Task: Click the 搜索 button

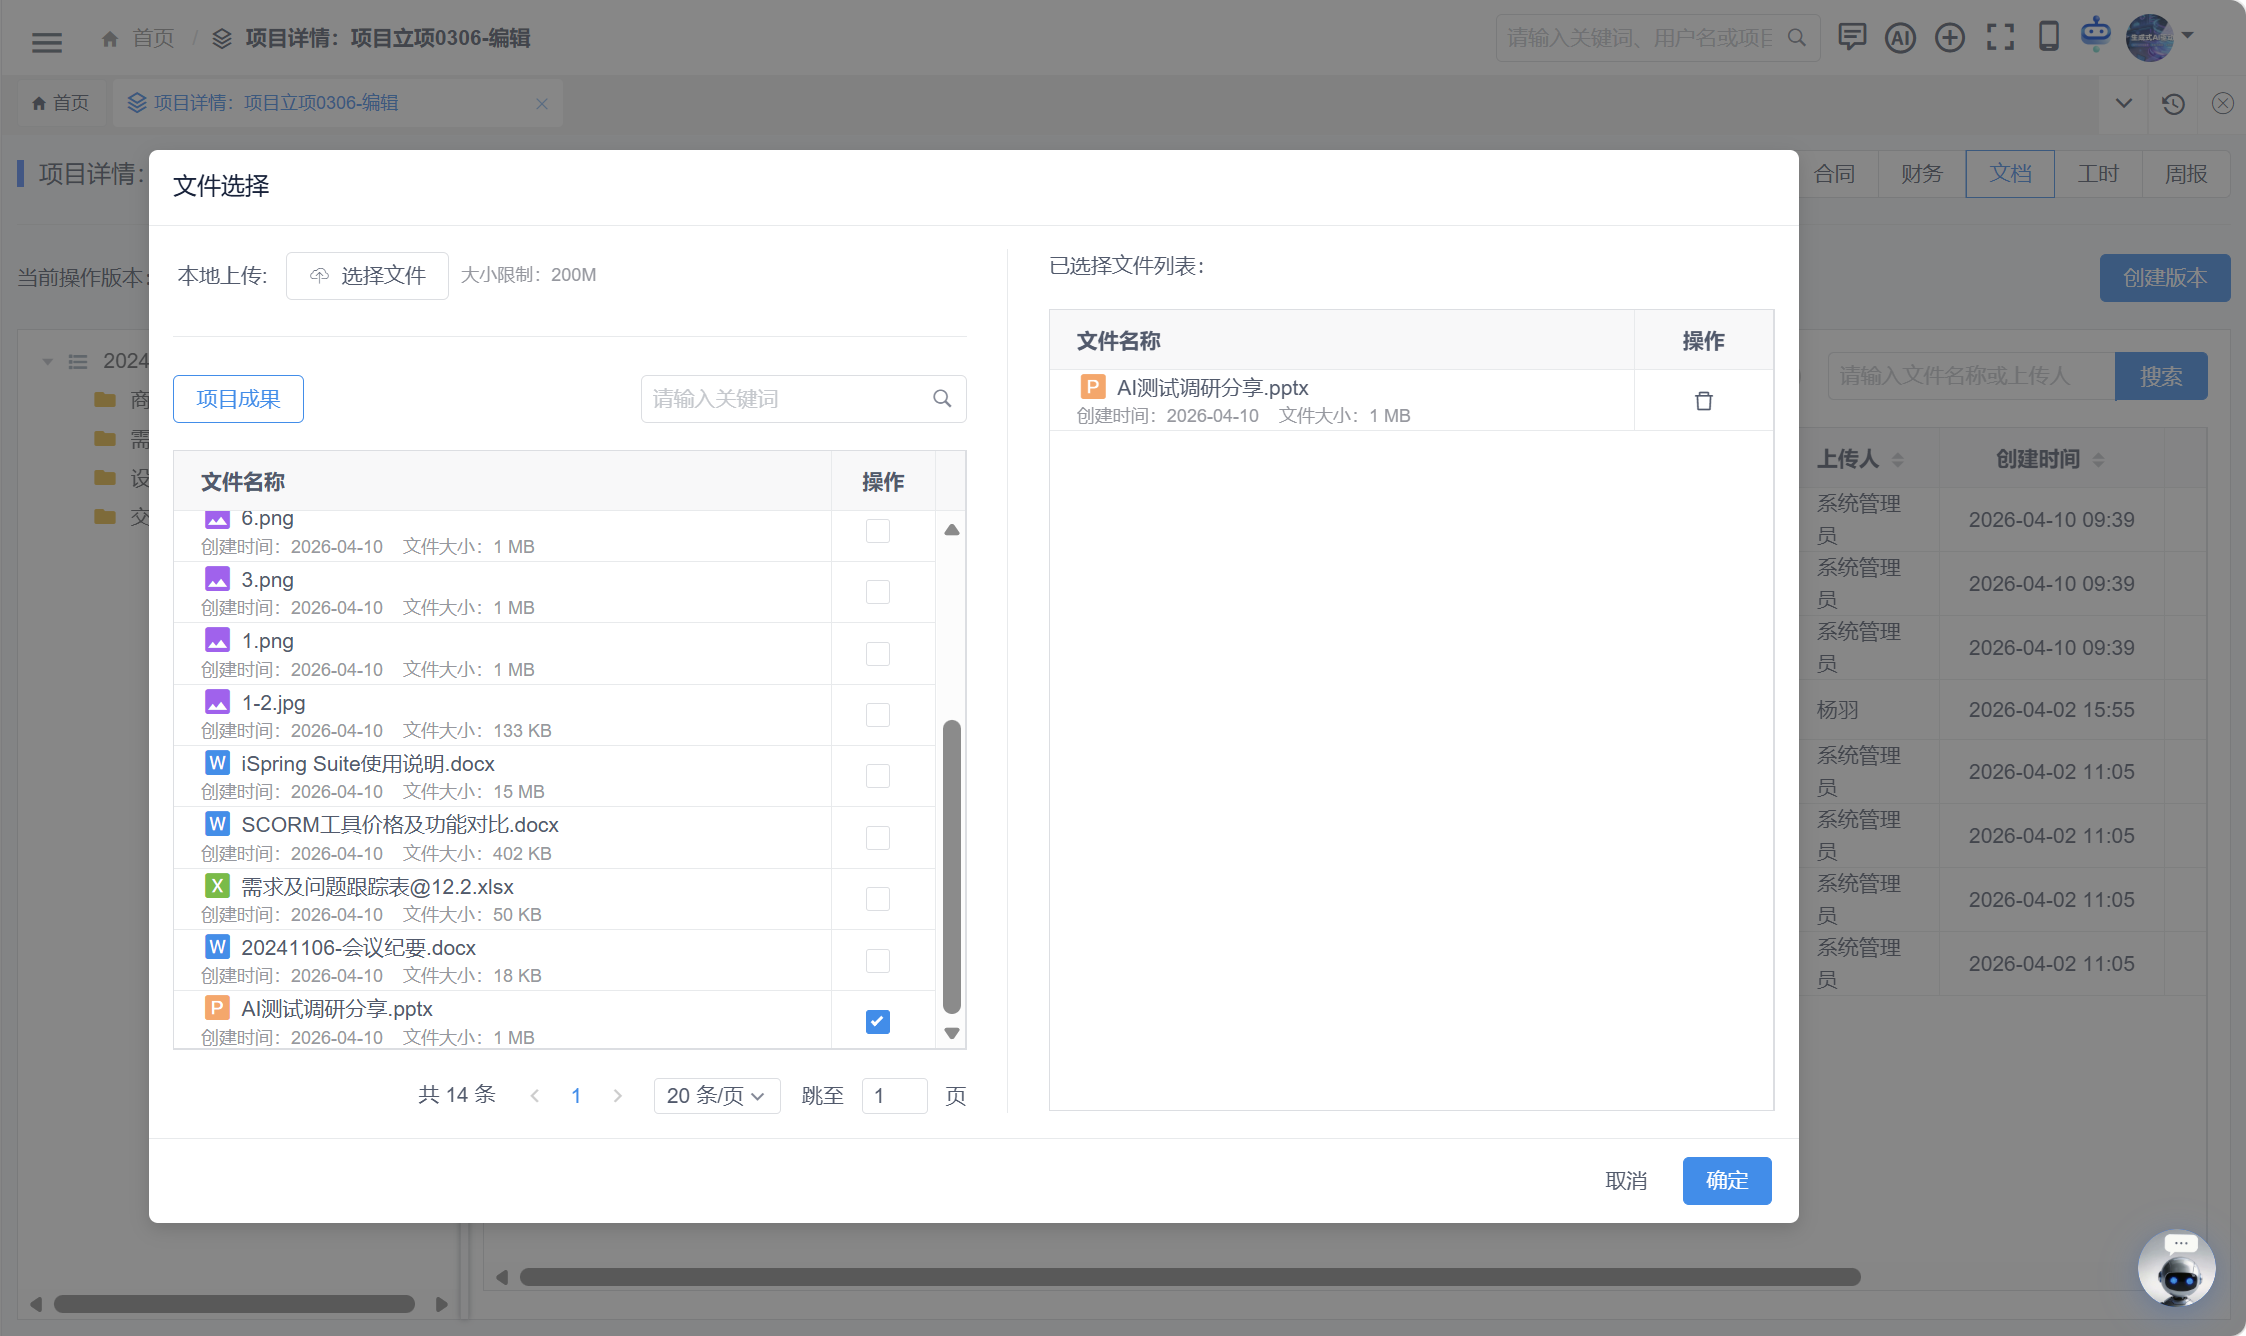Action: point(2161,376)
